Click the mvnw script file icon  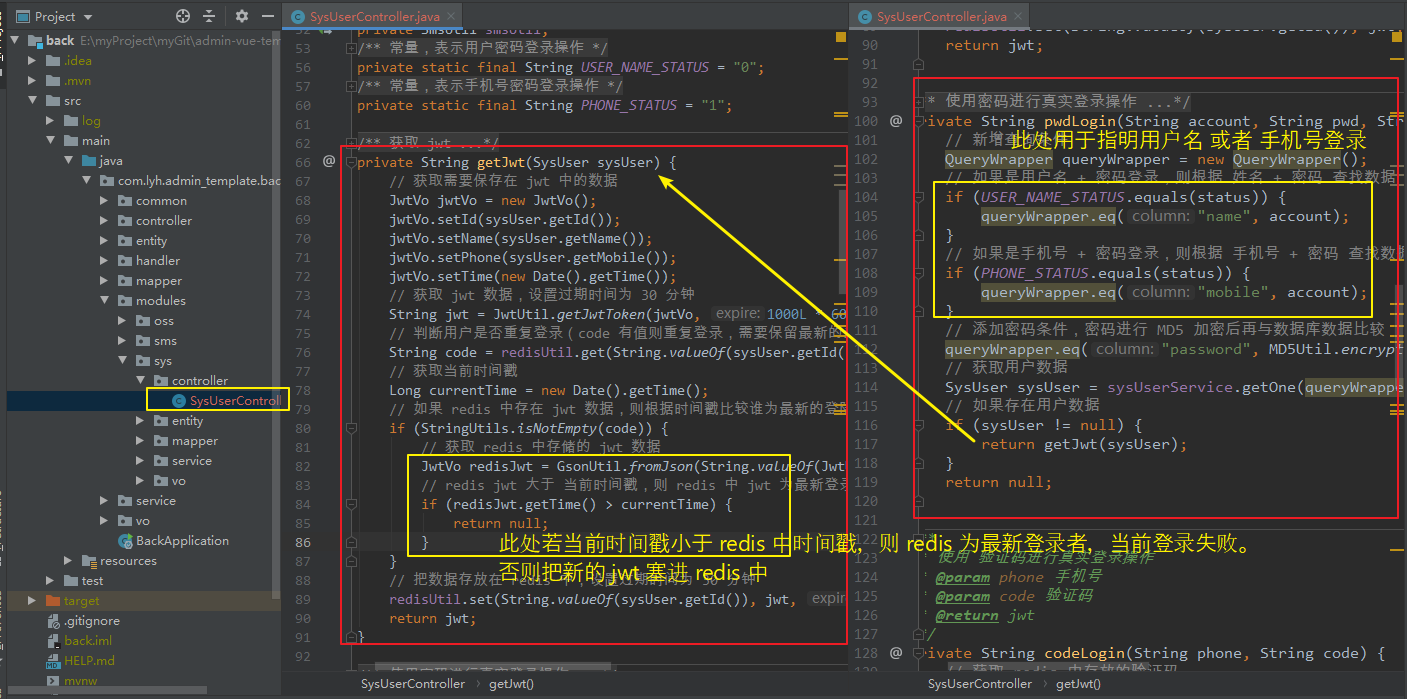[x=53, y=680]
